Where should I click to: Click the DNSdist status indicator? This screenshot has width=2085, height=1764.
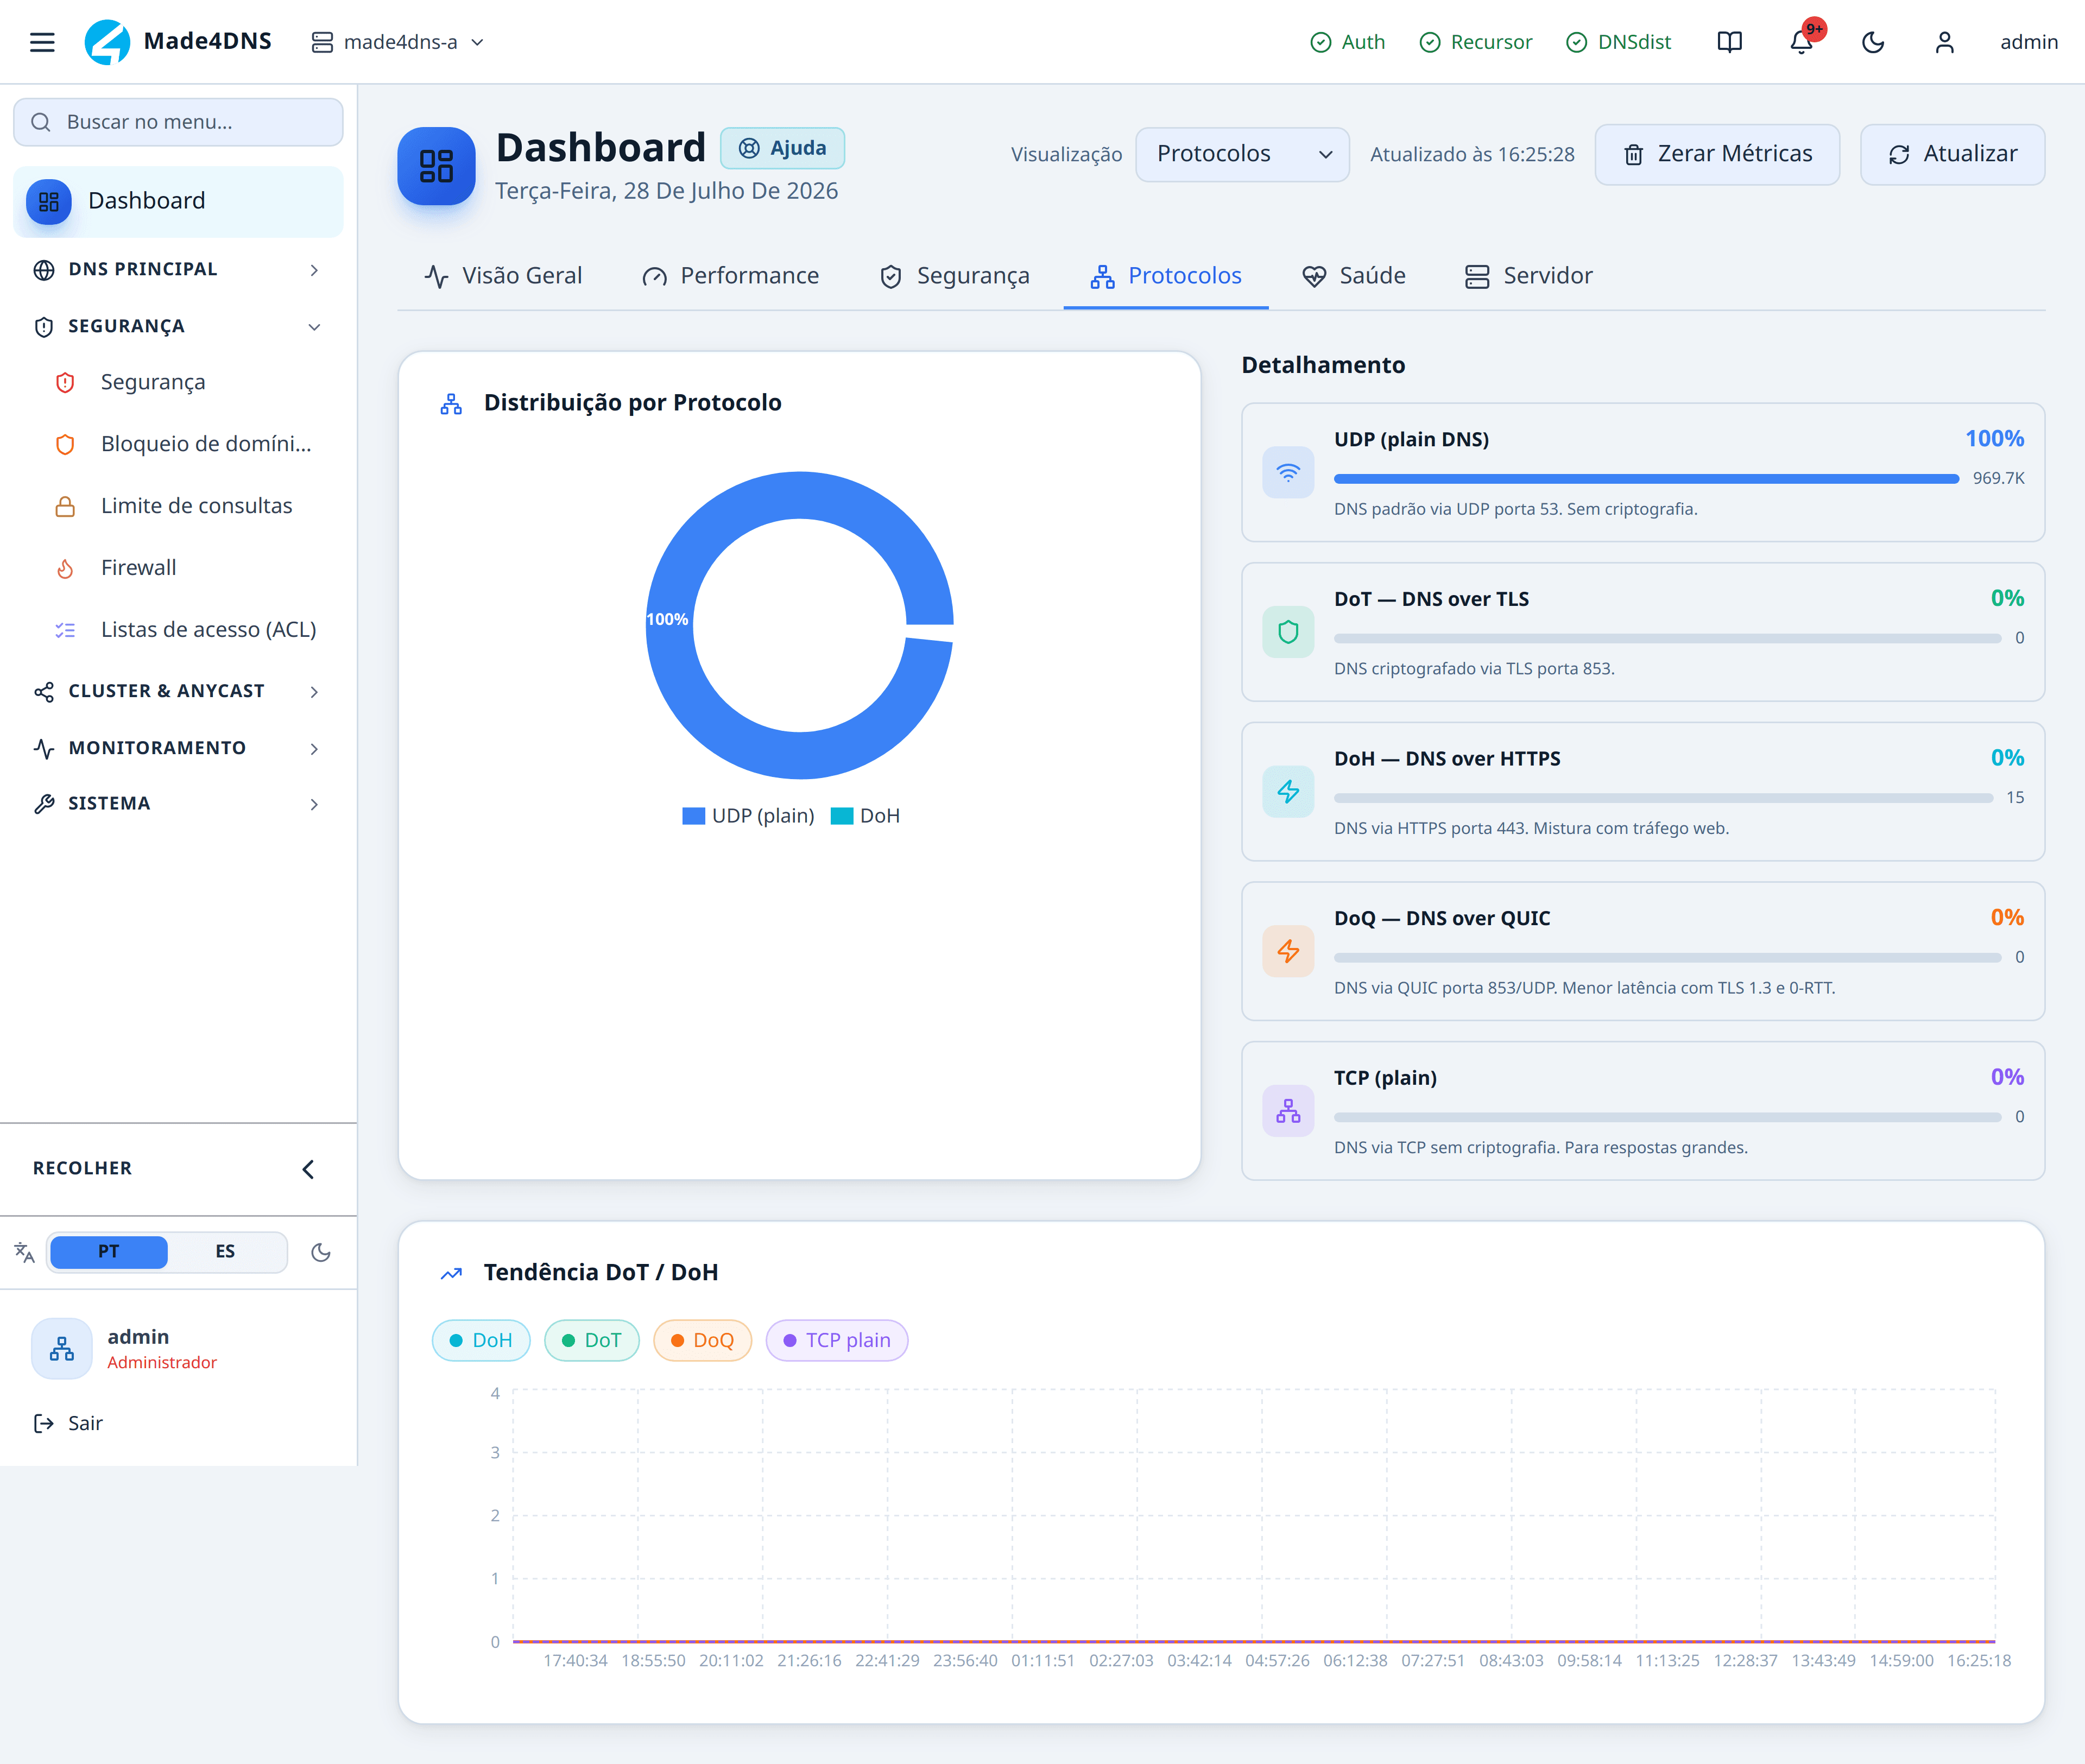(1618, 42)
